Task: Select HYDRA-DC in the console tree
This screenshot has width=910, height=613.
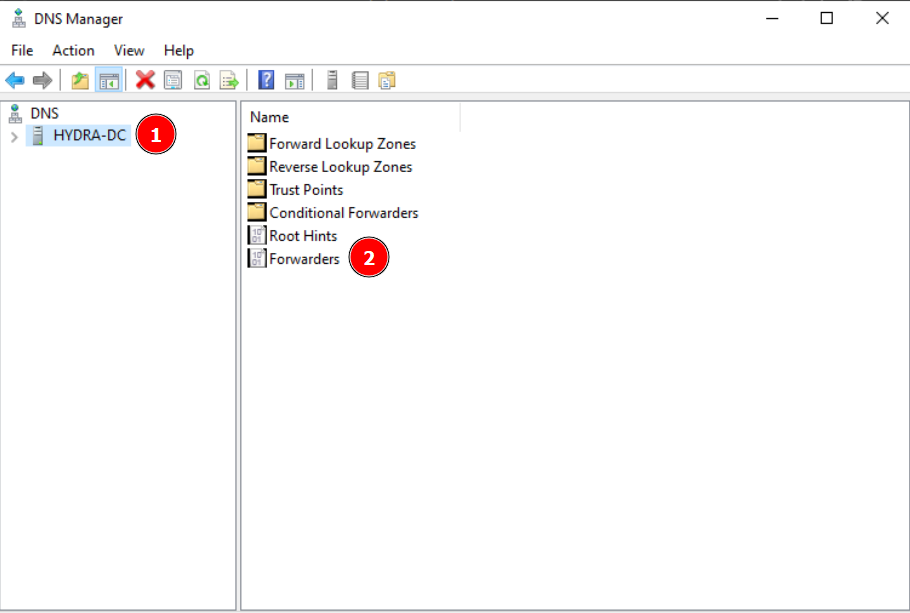Action: click(90, 135)
